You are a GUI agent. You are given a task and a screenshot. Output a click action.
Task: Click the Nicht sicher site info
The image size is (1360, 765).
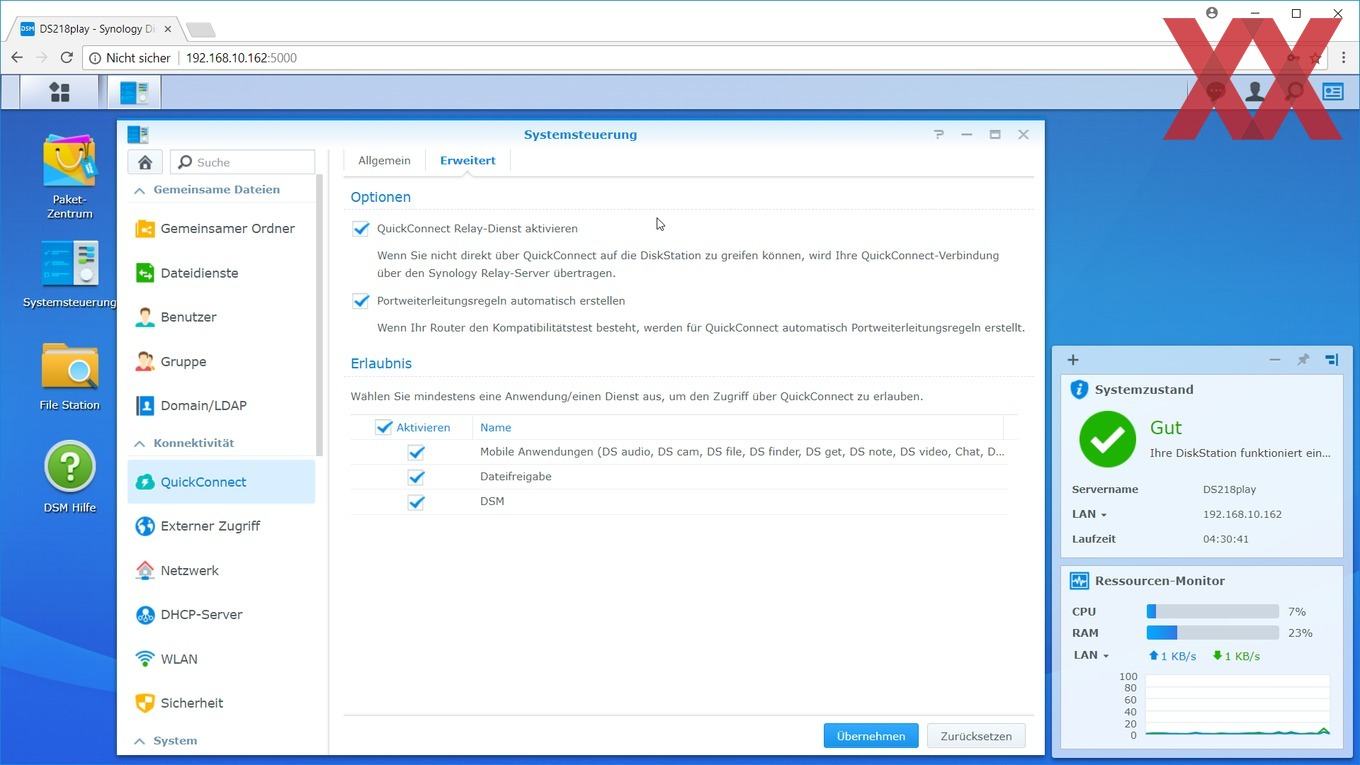click(128, 58)
